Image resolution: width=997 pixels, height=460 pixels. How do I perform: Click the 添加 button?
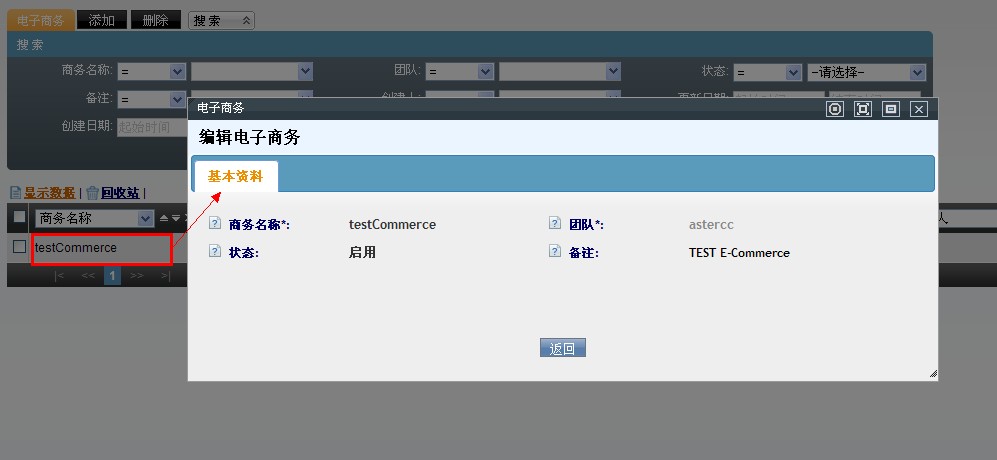point(102,20)
